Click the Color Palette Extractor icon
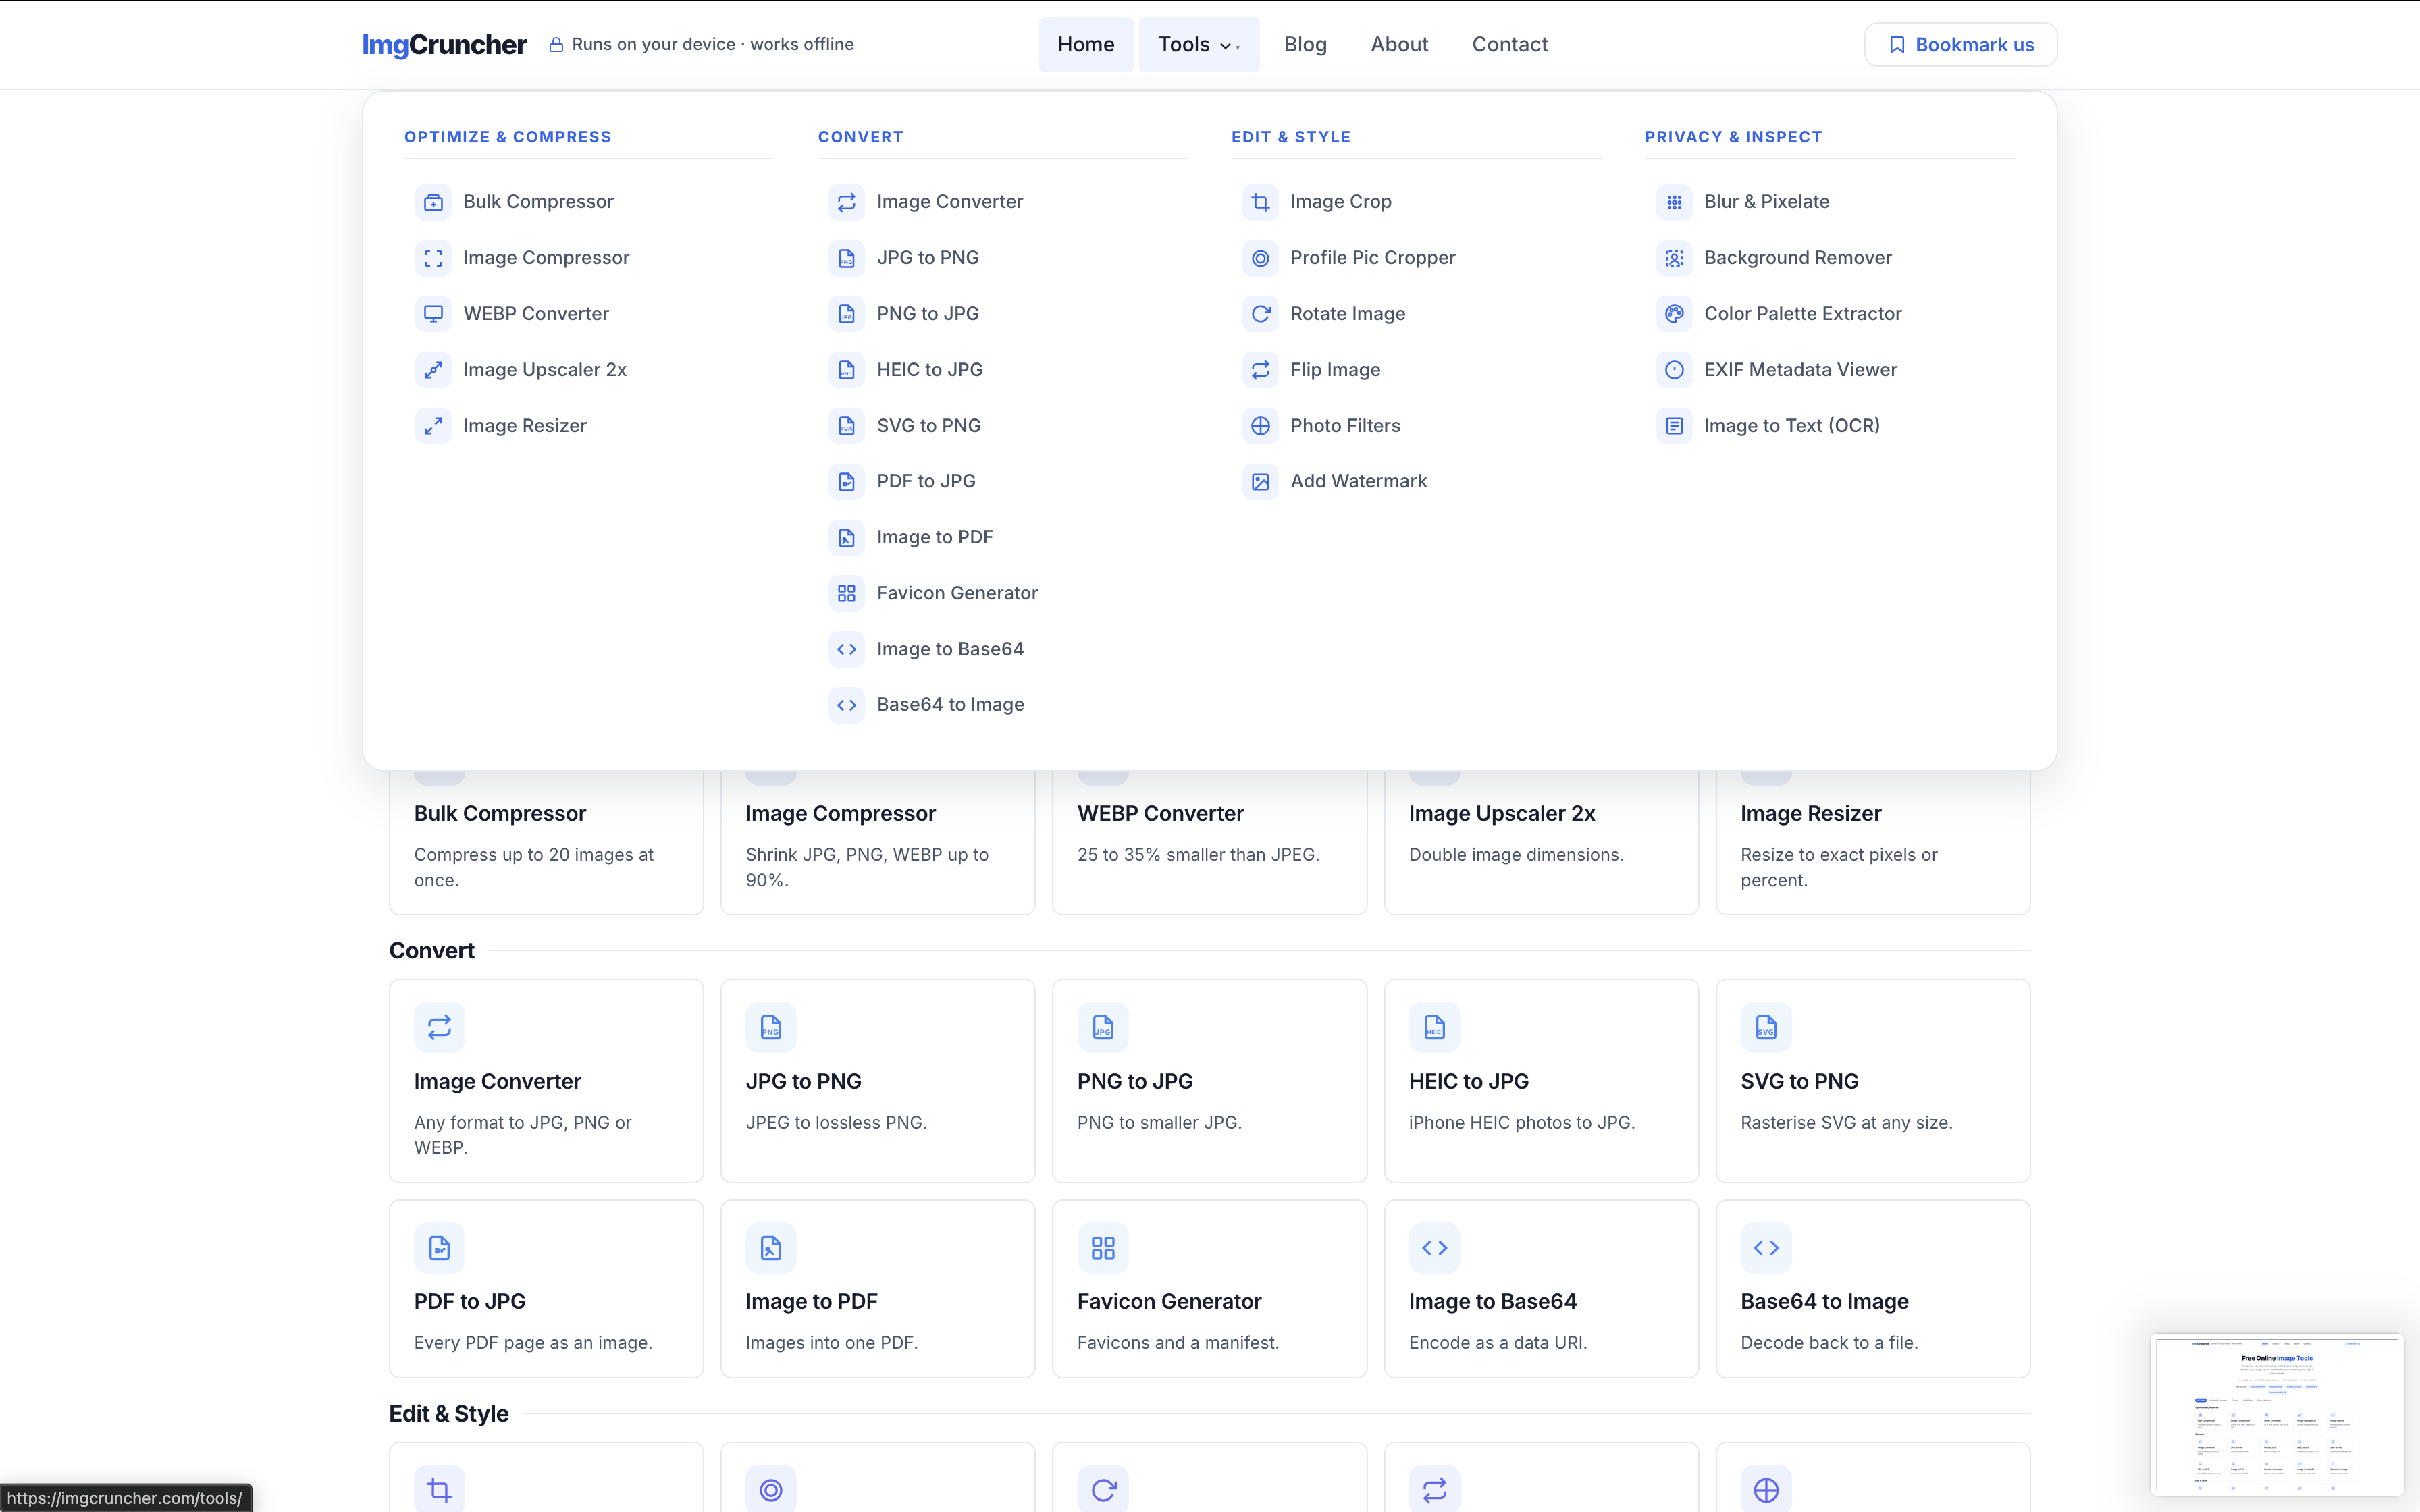The width and height of the screenshot is (2420, 1512). point(1674,314)
